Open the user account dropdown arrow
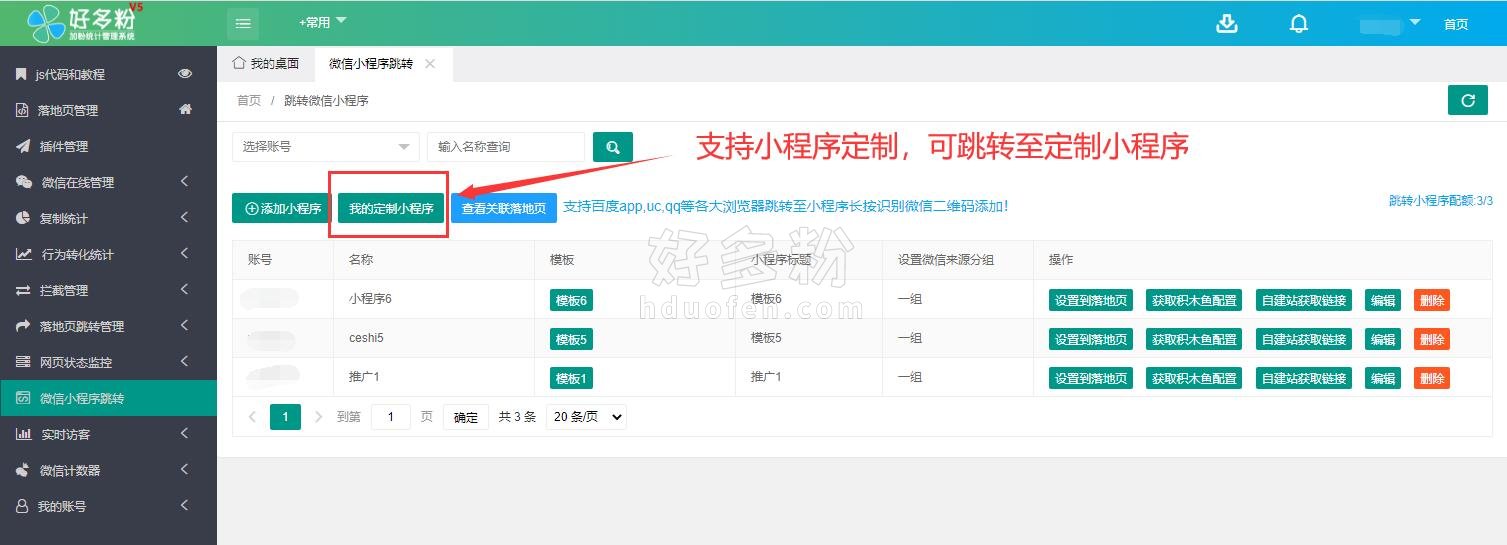This screenshot has width=1507, height=545. tap(1414, 22)
